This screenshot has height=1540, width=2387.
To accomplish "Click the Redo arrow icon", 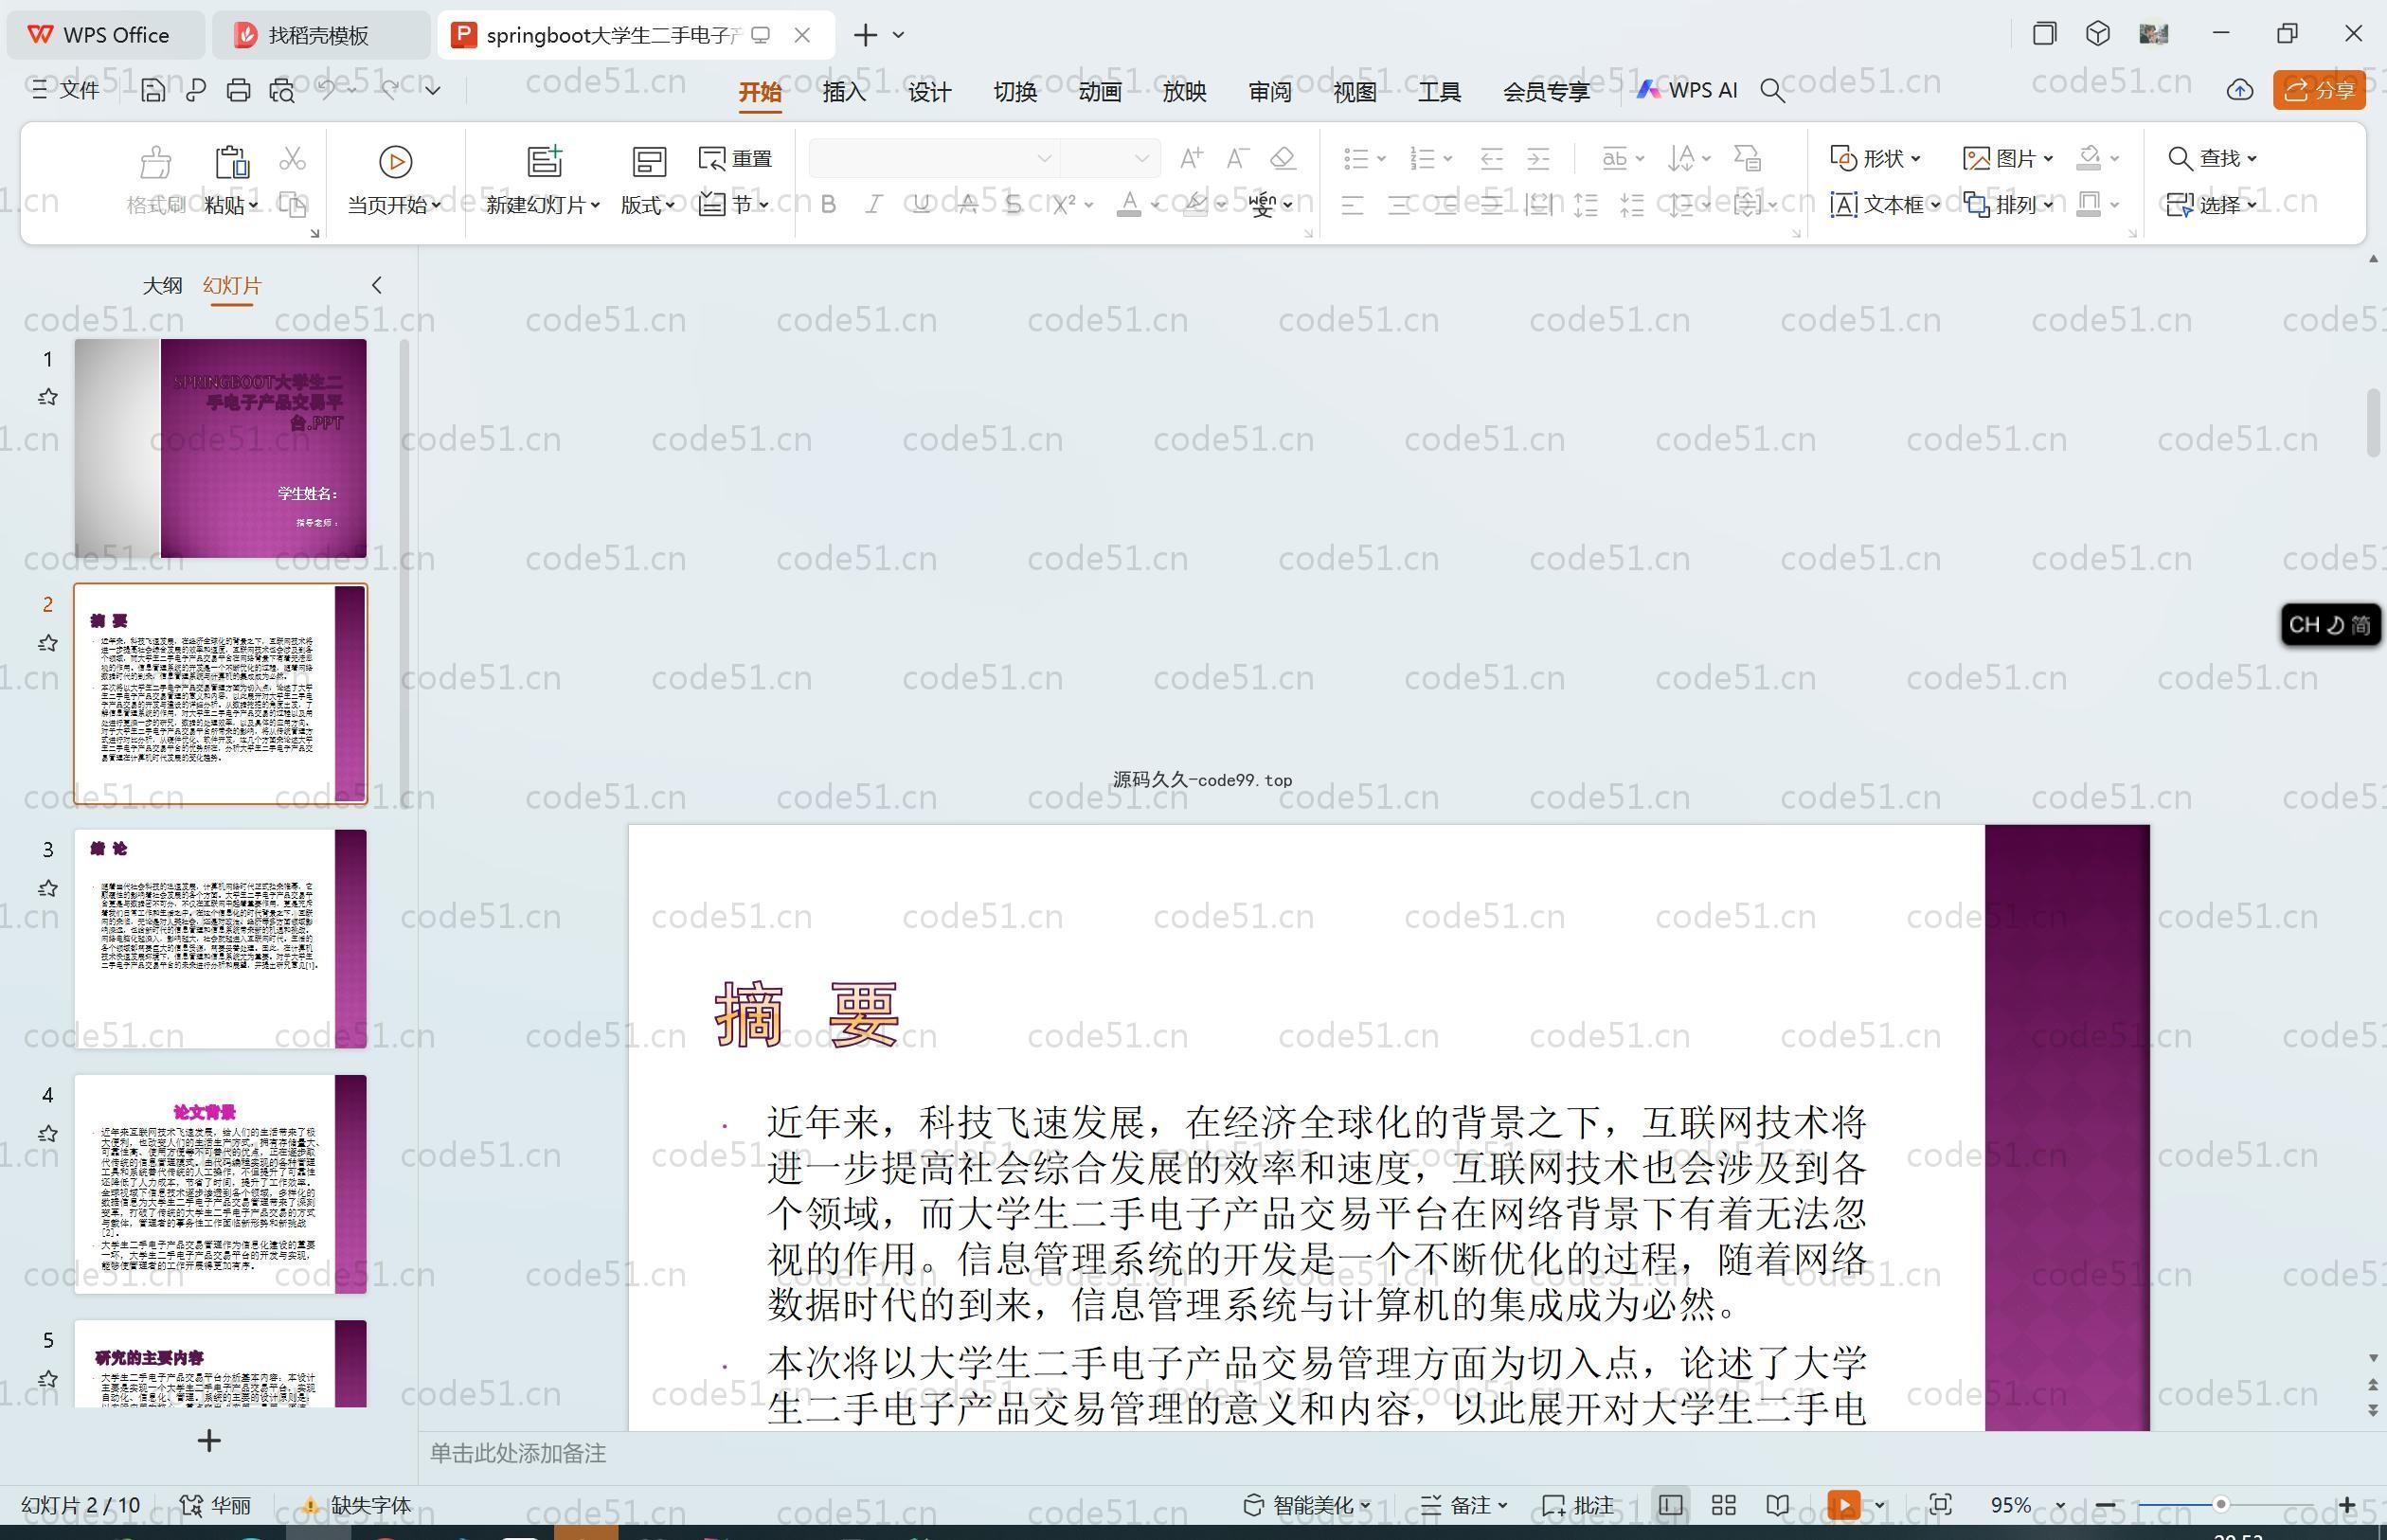I will [390, 90].
